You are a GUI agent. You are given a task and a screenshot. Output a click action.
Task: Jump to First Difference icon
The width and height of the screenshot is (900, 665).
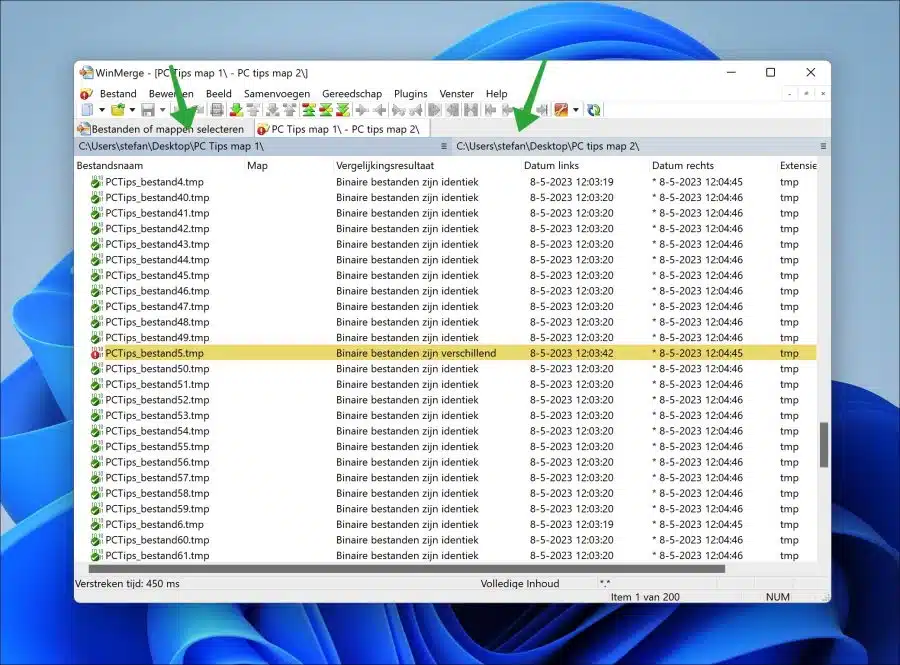309,110
